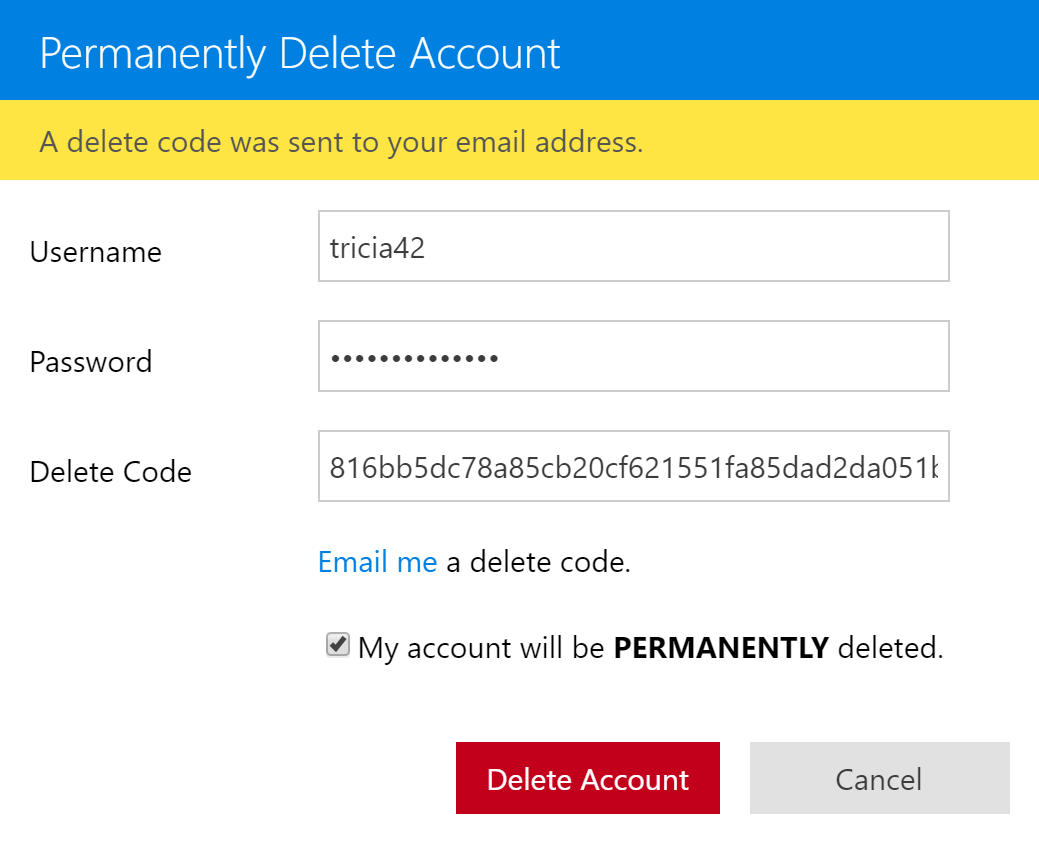
Task: Click the red Delete Account button
Action: (588, 778)
